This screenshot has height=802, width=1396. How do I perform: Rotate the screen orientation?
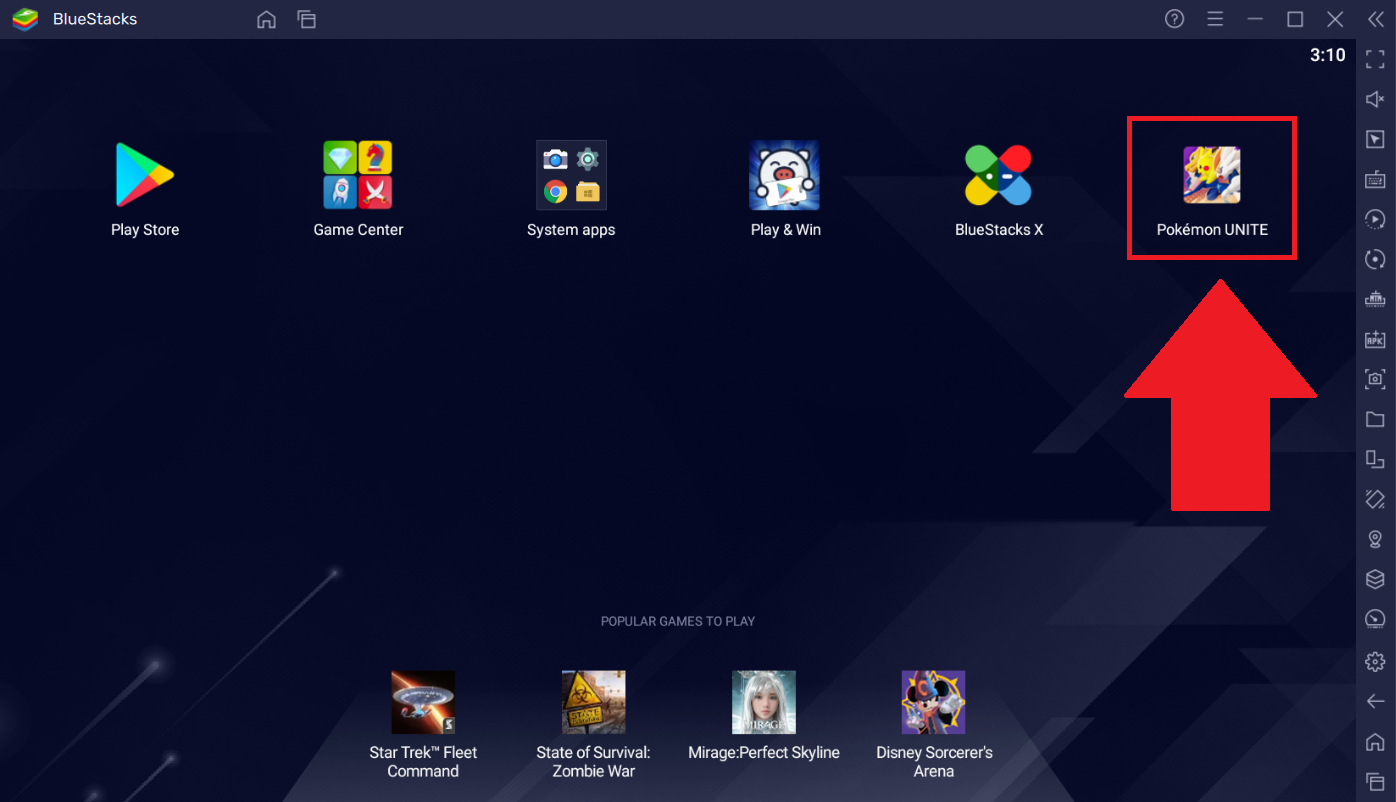point(1375,459)
